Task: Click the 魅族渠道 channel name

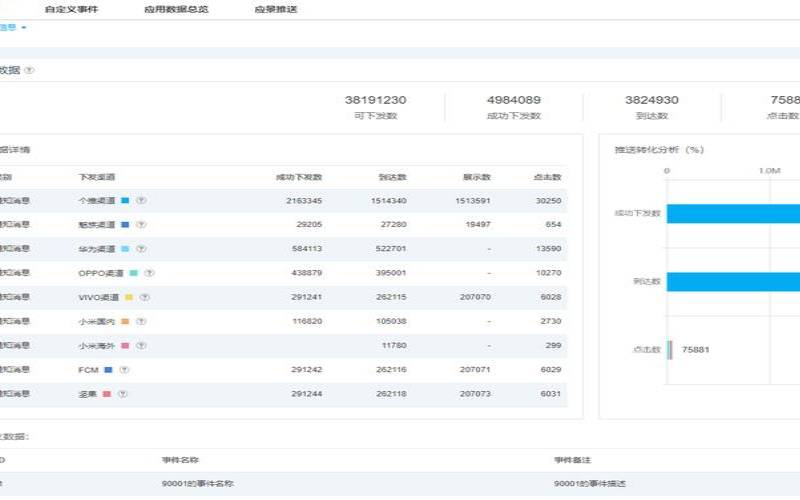Action: 96,224
